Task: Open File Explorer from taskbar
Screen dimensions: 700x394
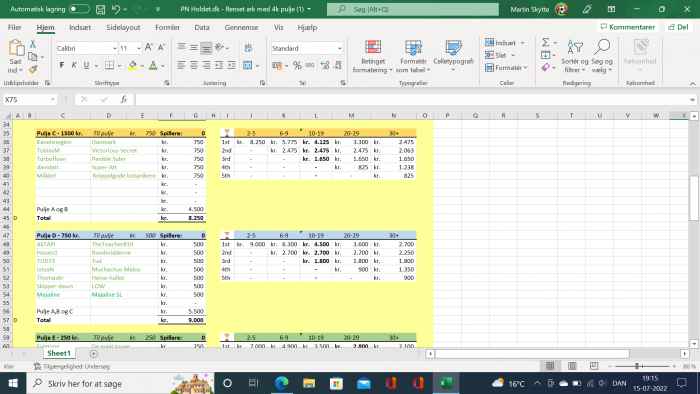Action: (x=309, y=383)
